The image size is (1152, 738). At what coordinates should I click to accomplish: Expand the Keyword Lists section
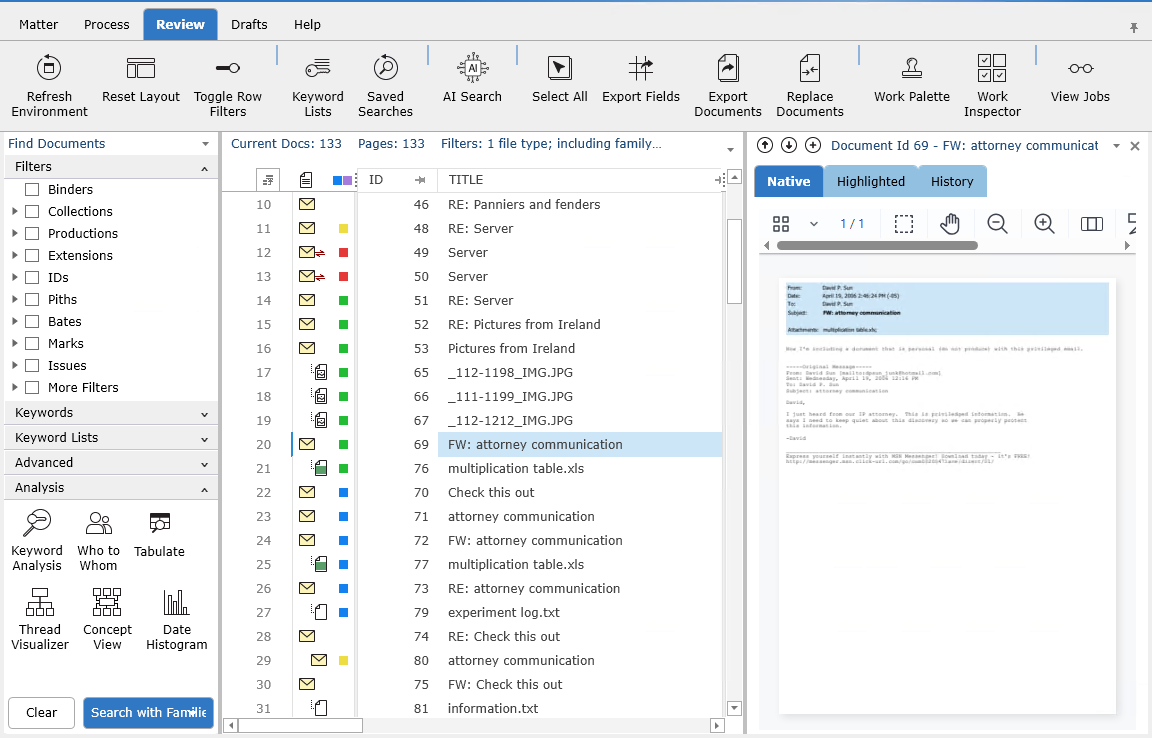204,440
